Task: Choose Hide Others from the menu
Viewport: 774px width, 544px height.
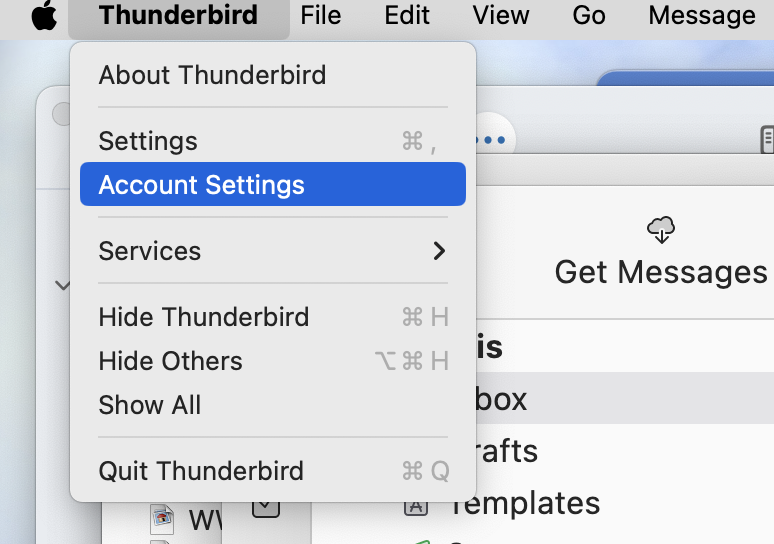Action: pos(170,361)
